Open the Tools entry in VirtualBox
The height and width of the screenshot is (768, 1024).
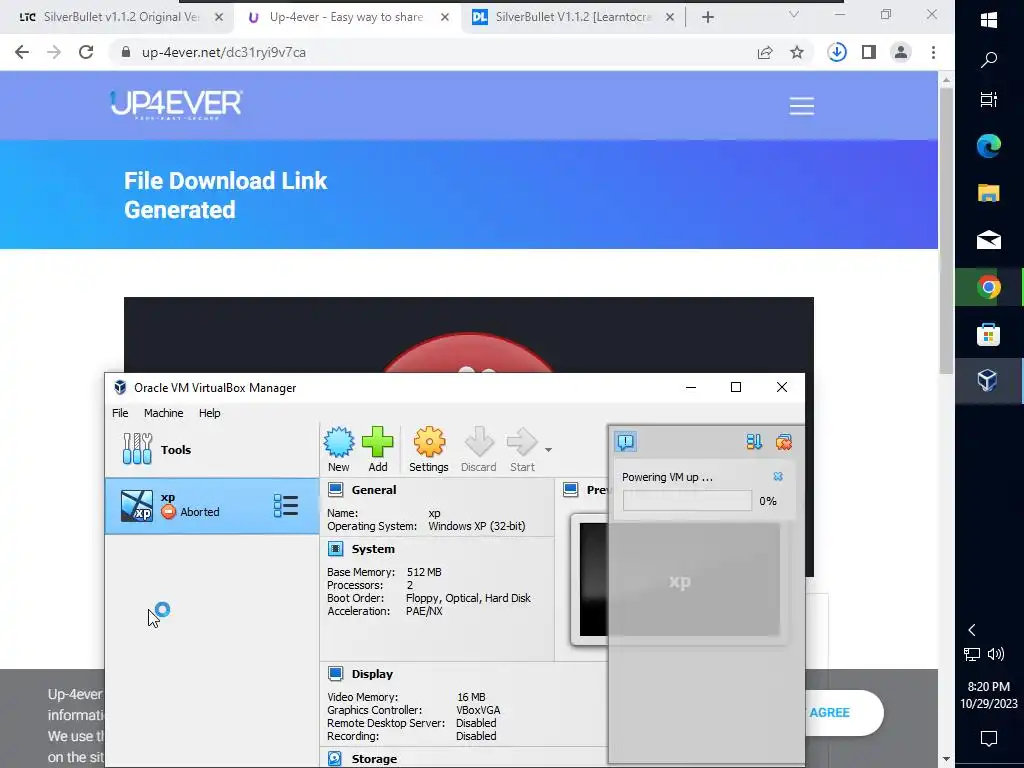coord(212,449)
